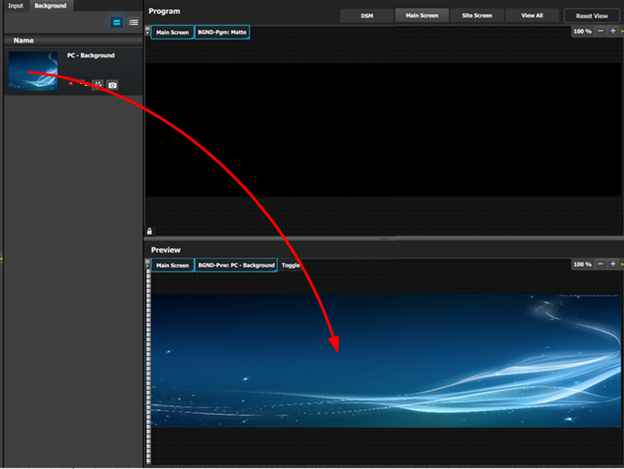Select the Background tab
This screenshot has width=624, height=469.
[x=51, y=6]
